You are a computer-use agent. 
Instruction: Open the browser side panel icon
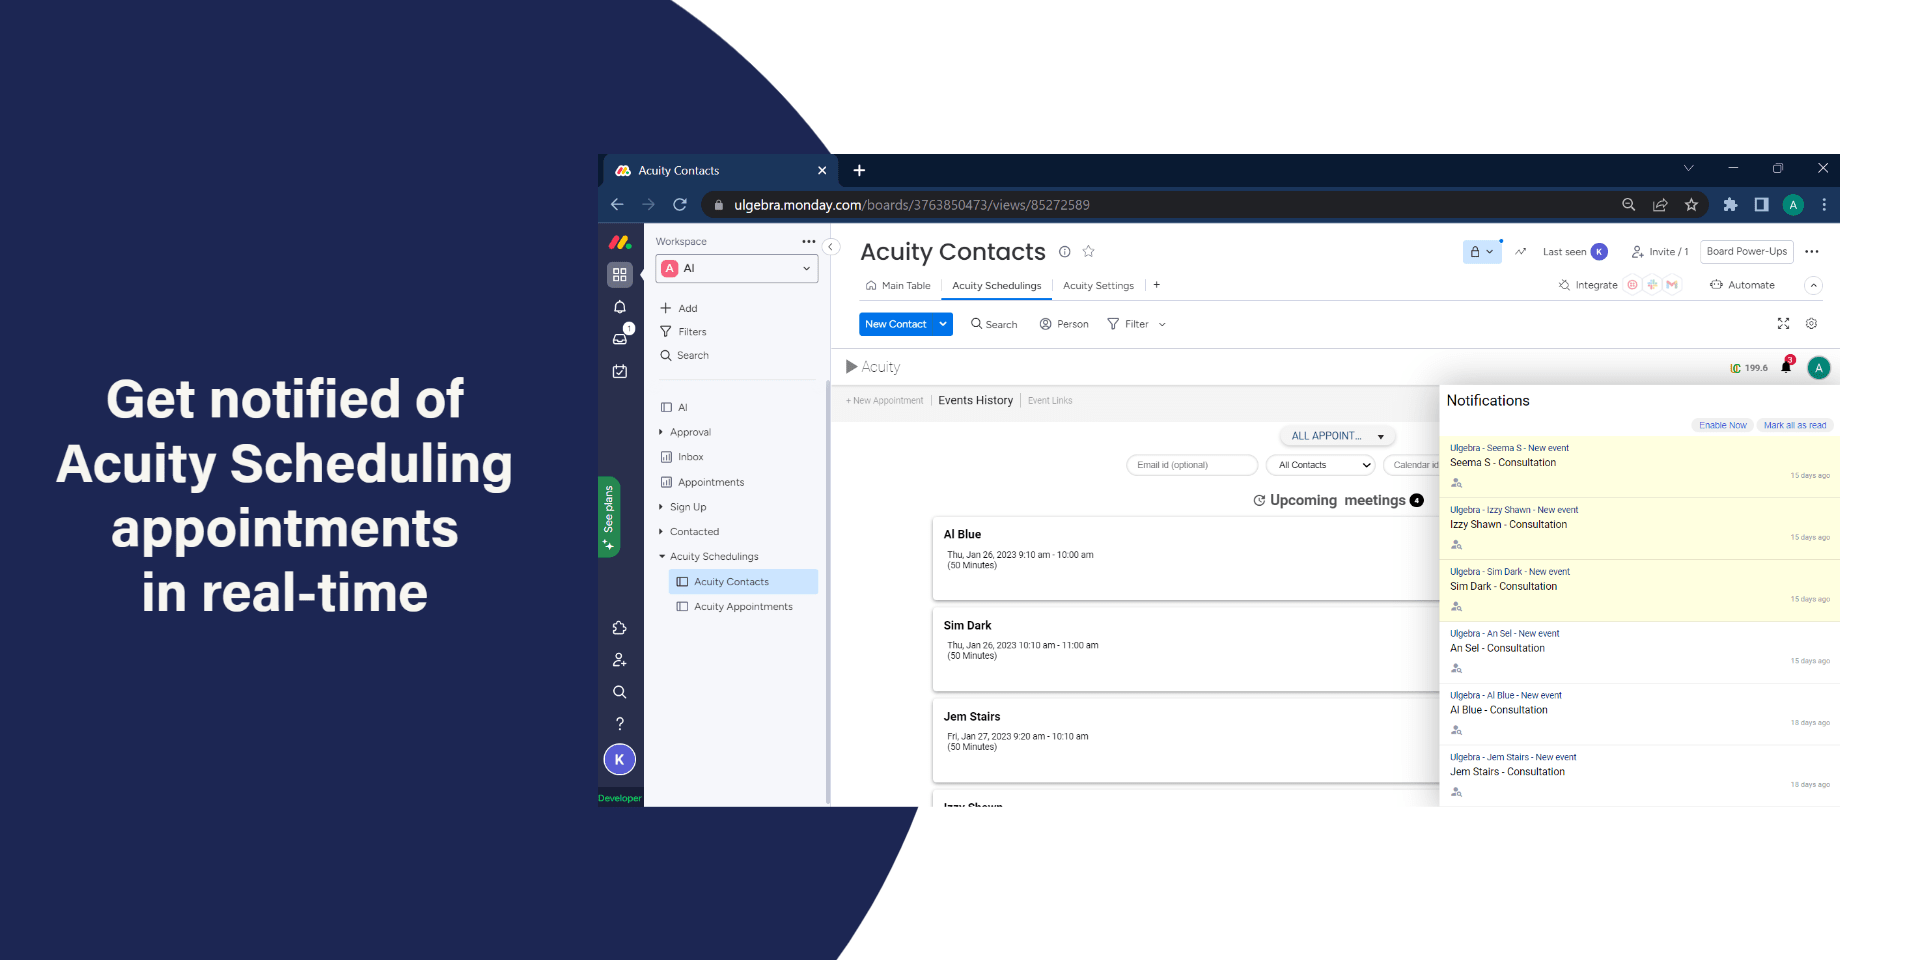pos(1762,204)
